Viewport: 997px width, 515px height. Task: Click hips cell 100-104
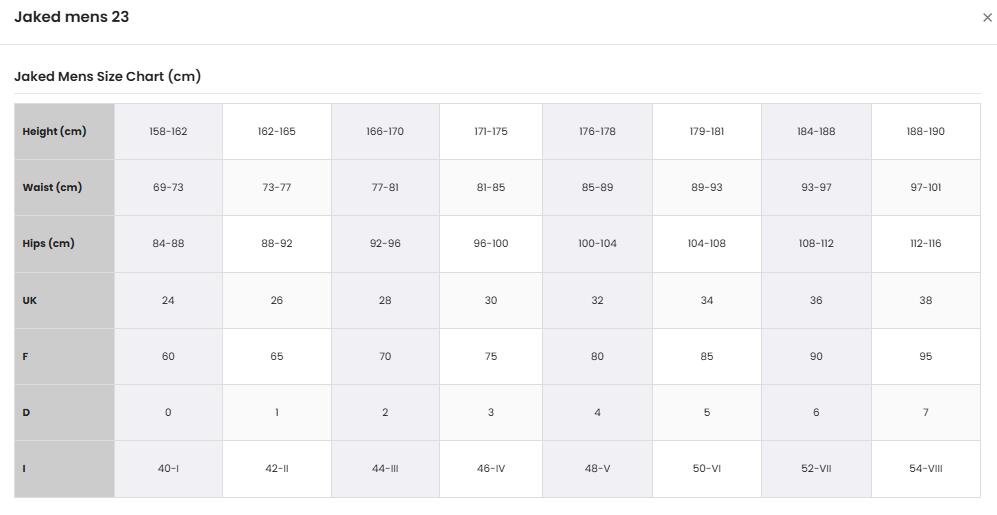[597, 244]
